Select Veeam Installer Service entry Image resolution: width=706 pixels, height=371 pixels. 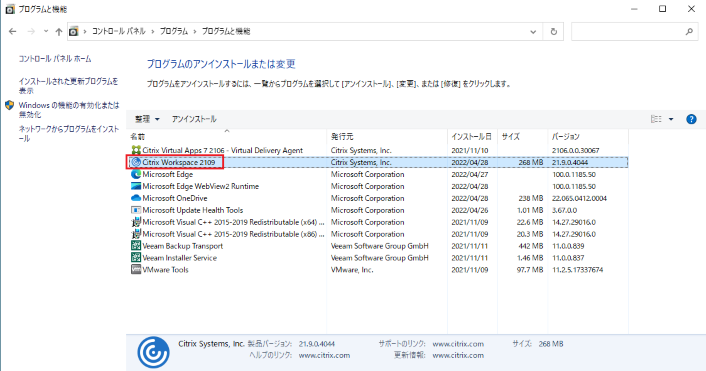click(377, 258)
